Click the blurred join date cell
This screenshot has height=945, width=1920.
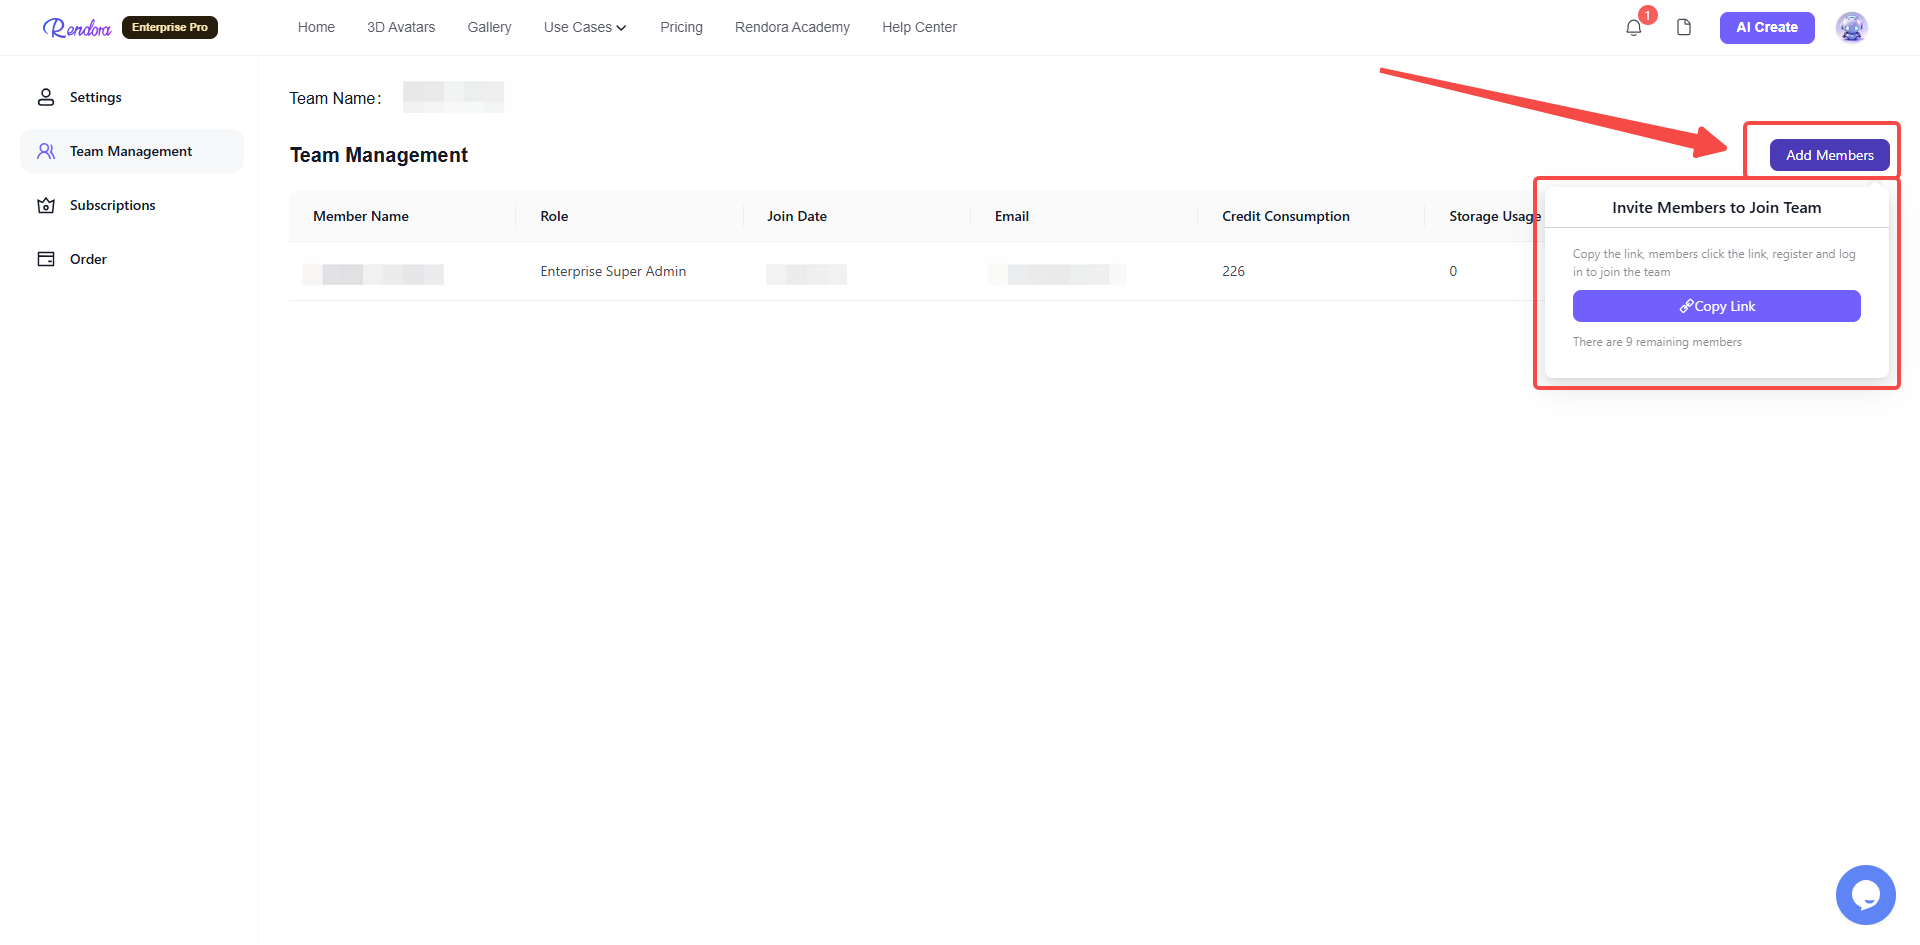tap(806, 274)
